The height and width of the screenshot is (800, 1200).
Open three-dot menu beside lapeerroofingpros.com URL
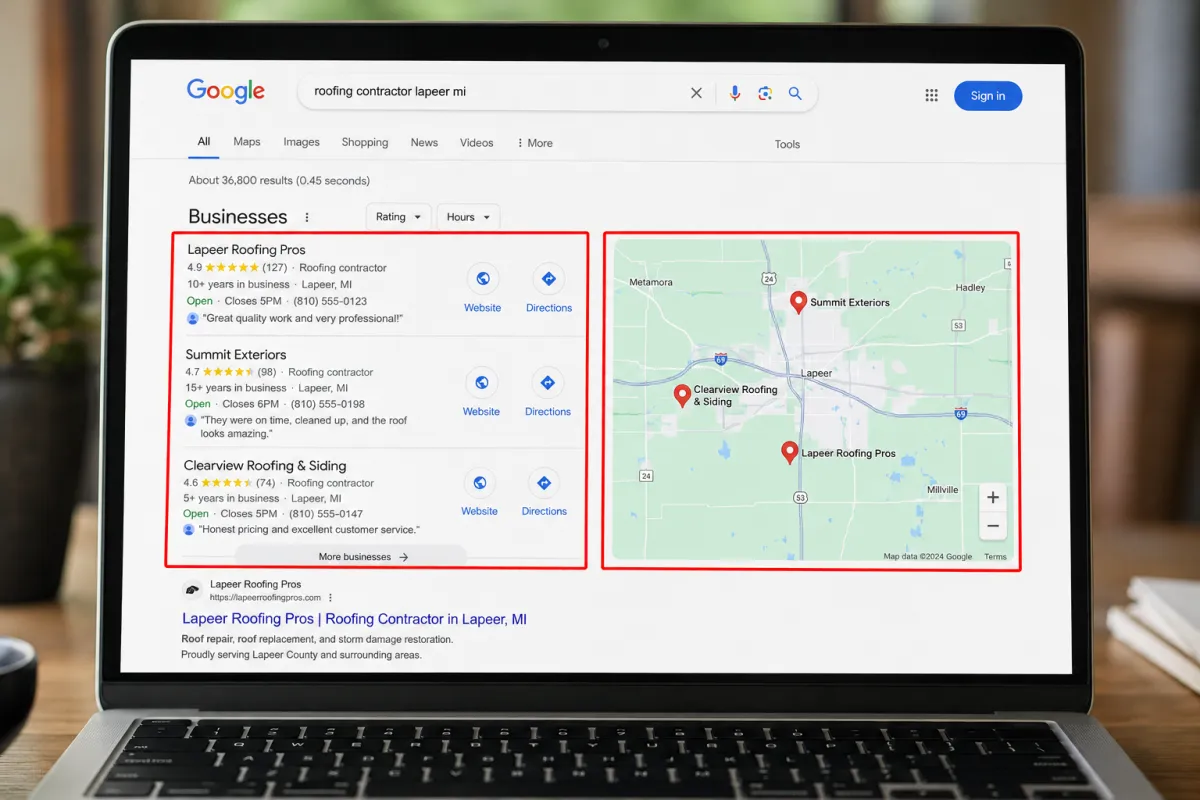330,598
